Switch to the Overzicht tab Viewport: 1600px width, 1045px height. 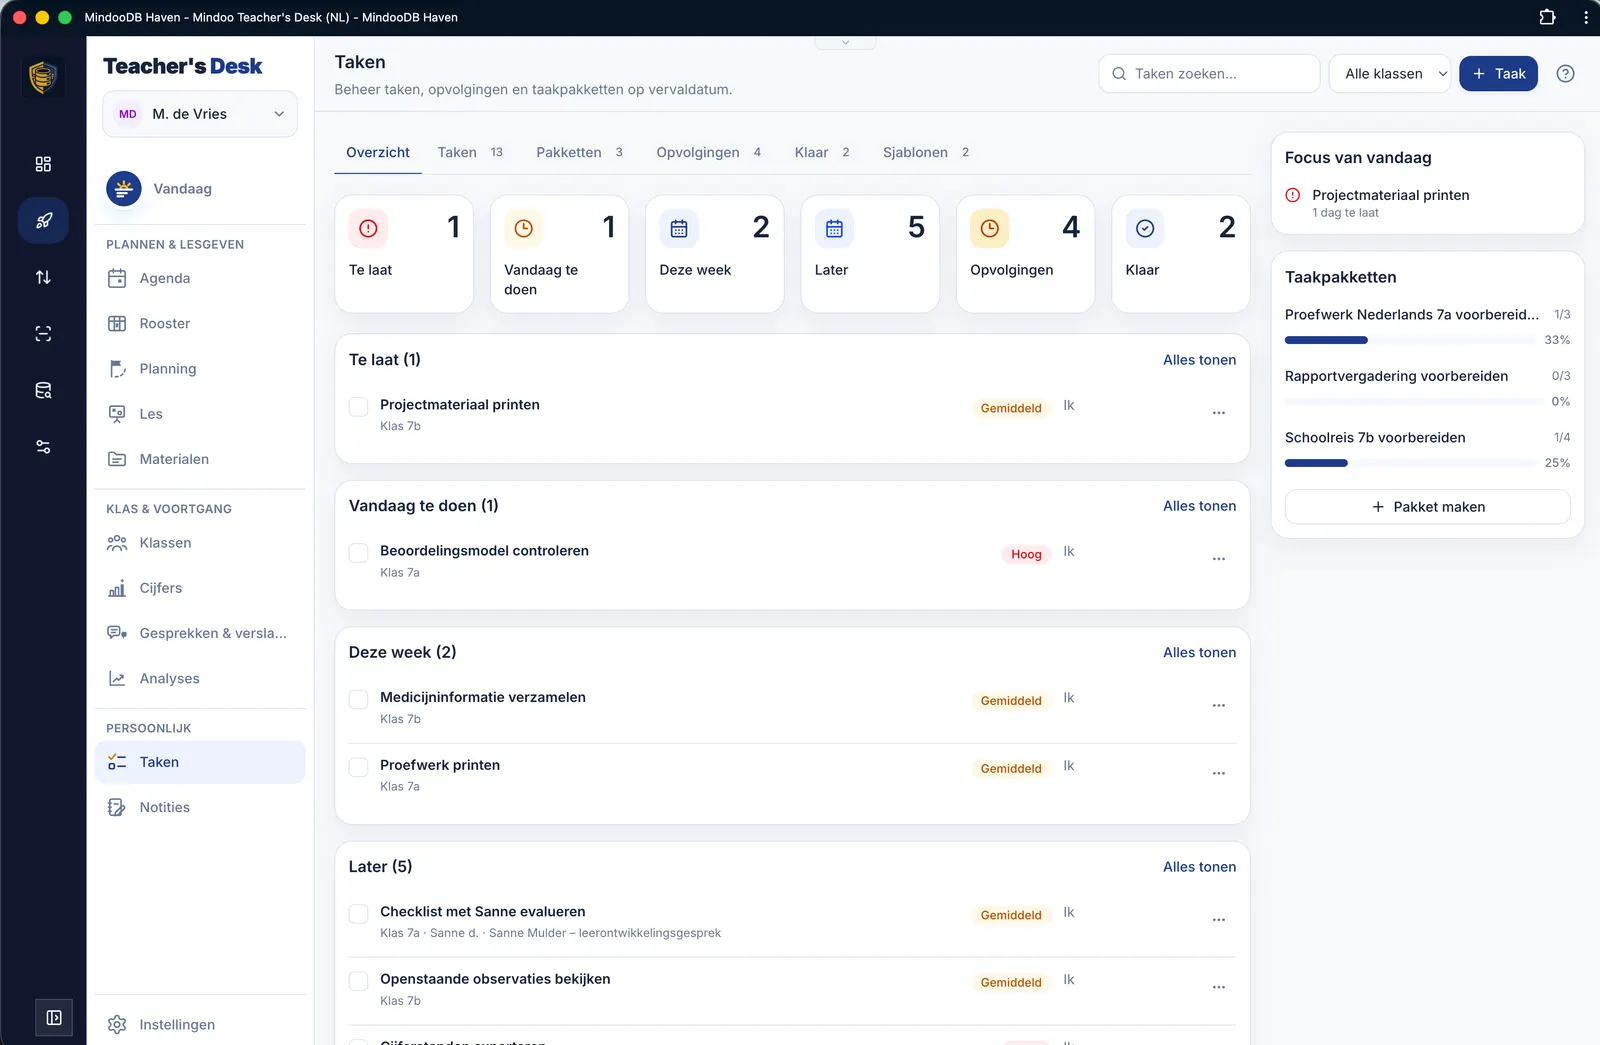pyautogui.click(x=378, y=152)
